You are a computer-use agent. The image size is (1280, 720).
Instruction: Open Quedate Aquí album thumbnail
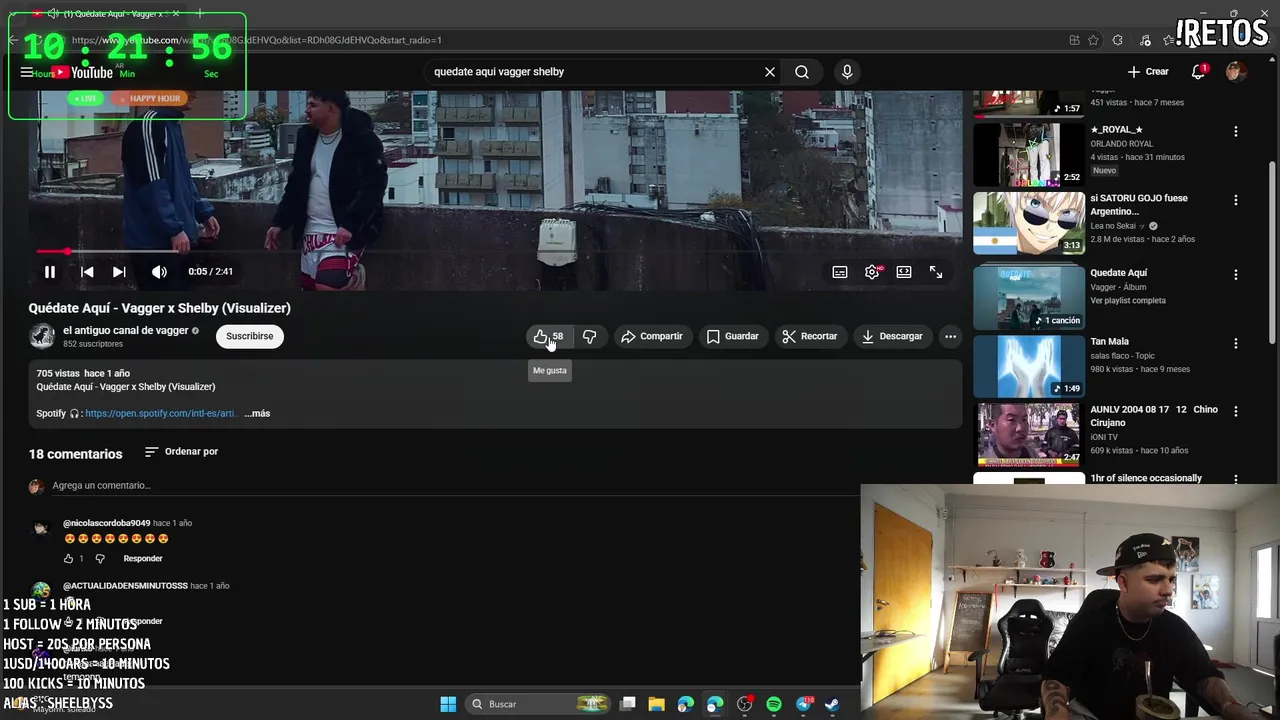point(1029,297)
